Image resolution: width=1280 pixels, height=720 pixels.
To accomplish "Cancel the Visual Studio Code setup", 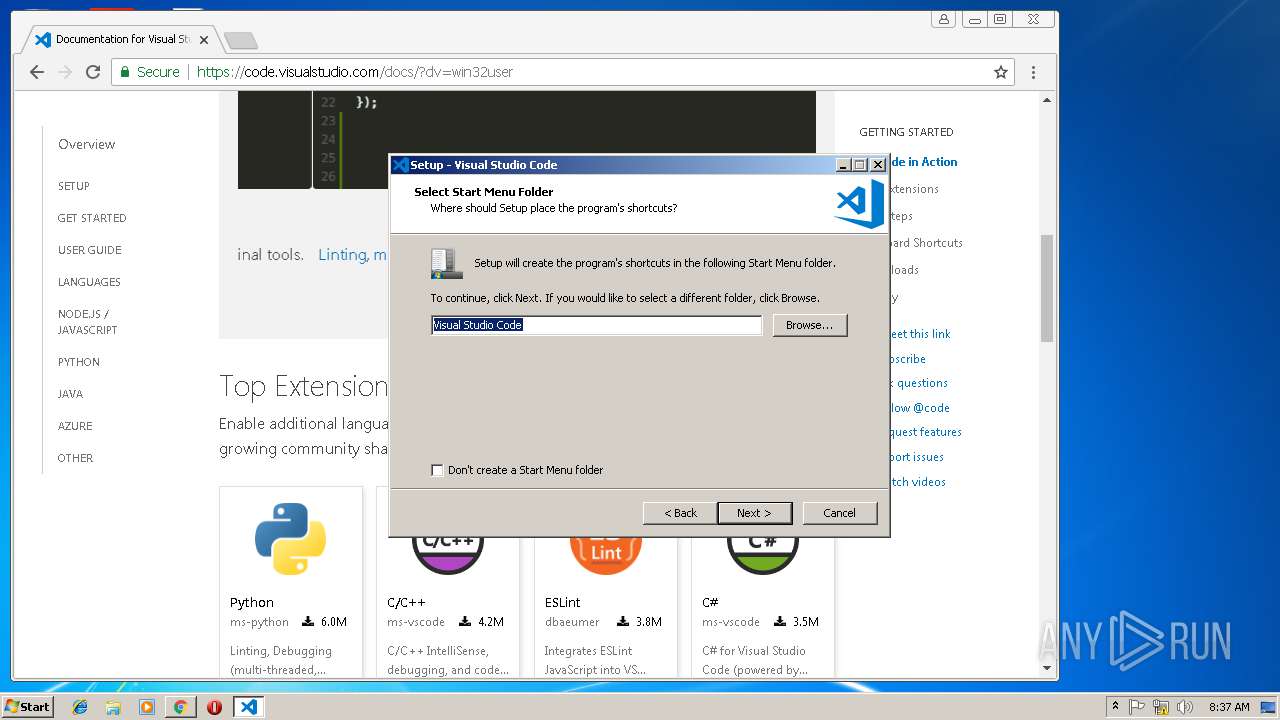I will (x=839, y=513).
